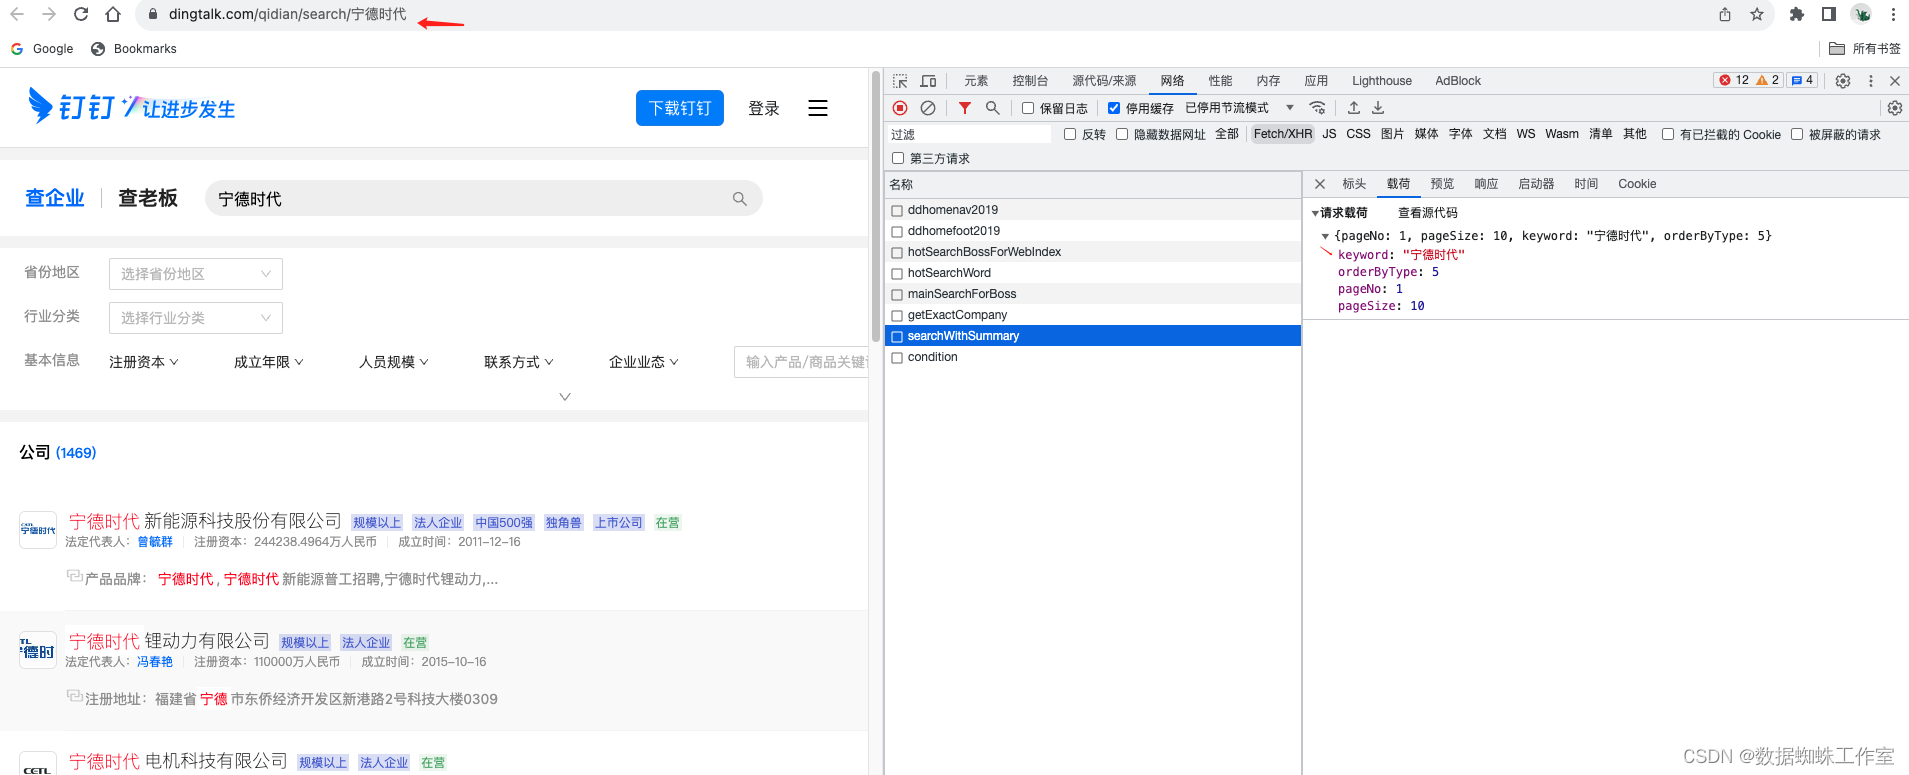The width and height of the screenshot is (1909, 775).
Task: Collapse 请求载荷 section triangle
Action: coord(1315,213)
